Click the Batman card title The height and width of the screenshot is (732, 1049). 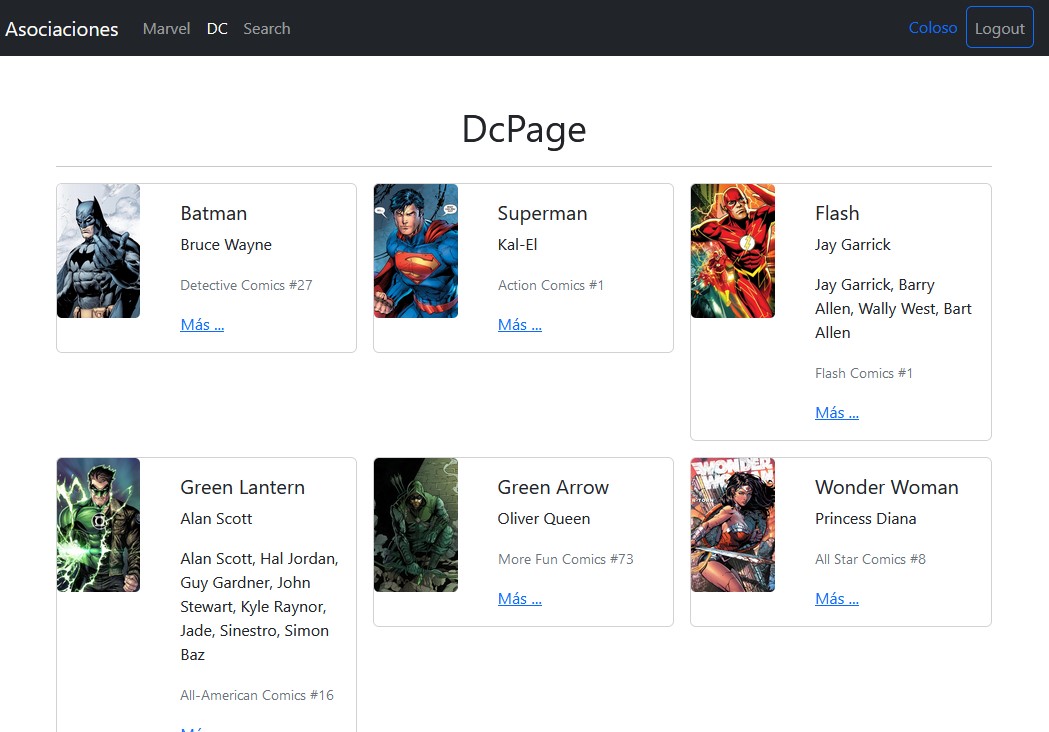click(x=213, y=213)
